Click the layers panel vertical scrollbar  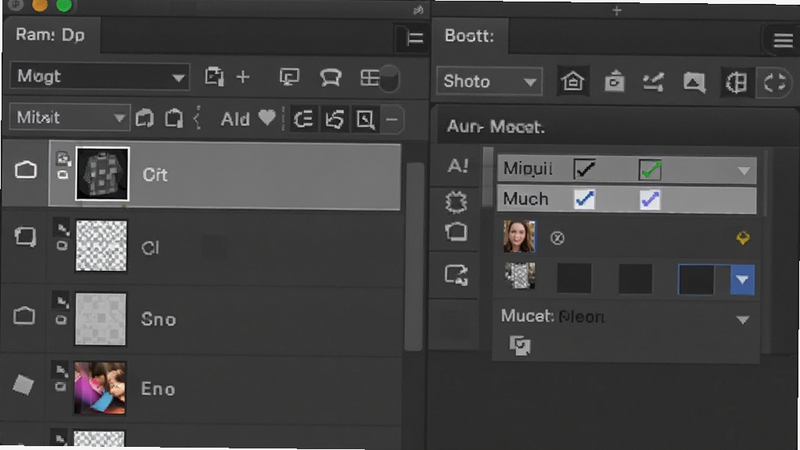pyautogui.click(x=414, y=256)
